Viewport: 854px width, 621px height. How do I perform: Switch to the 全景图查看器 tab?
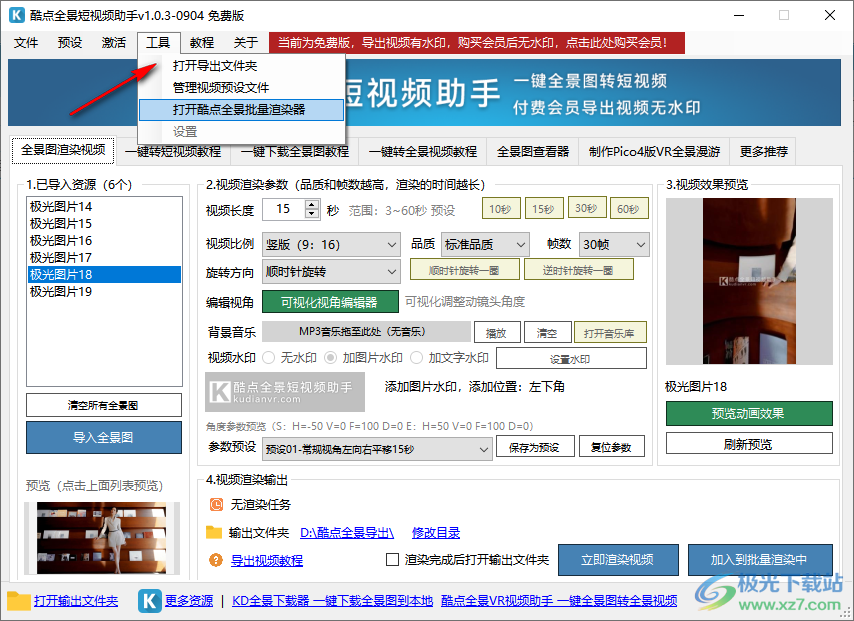coord(533,152)
